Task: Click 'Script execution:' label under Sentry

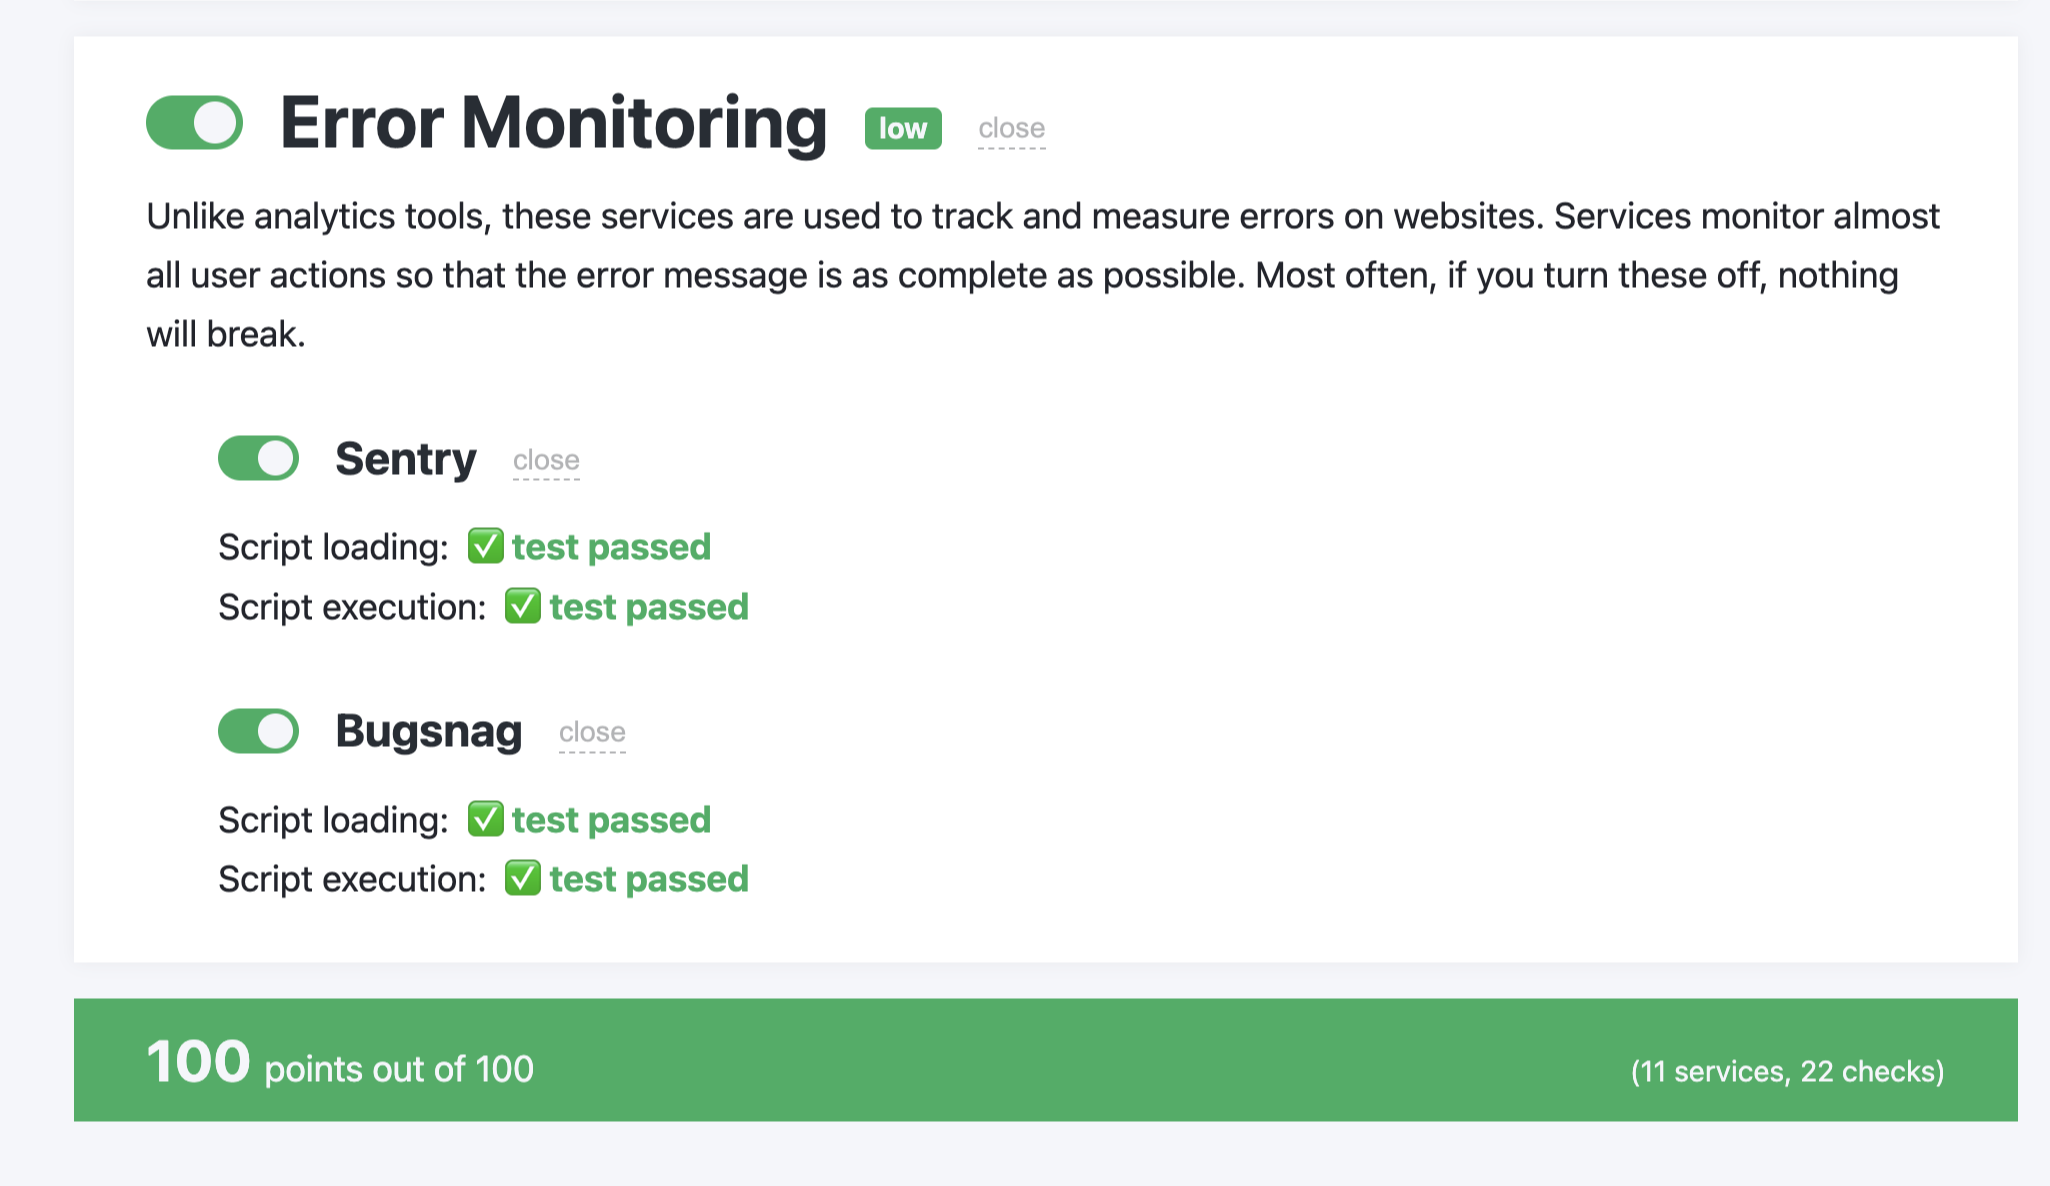Action: 352,607
